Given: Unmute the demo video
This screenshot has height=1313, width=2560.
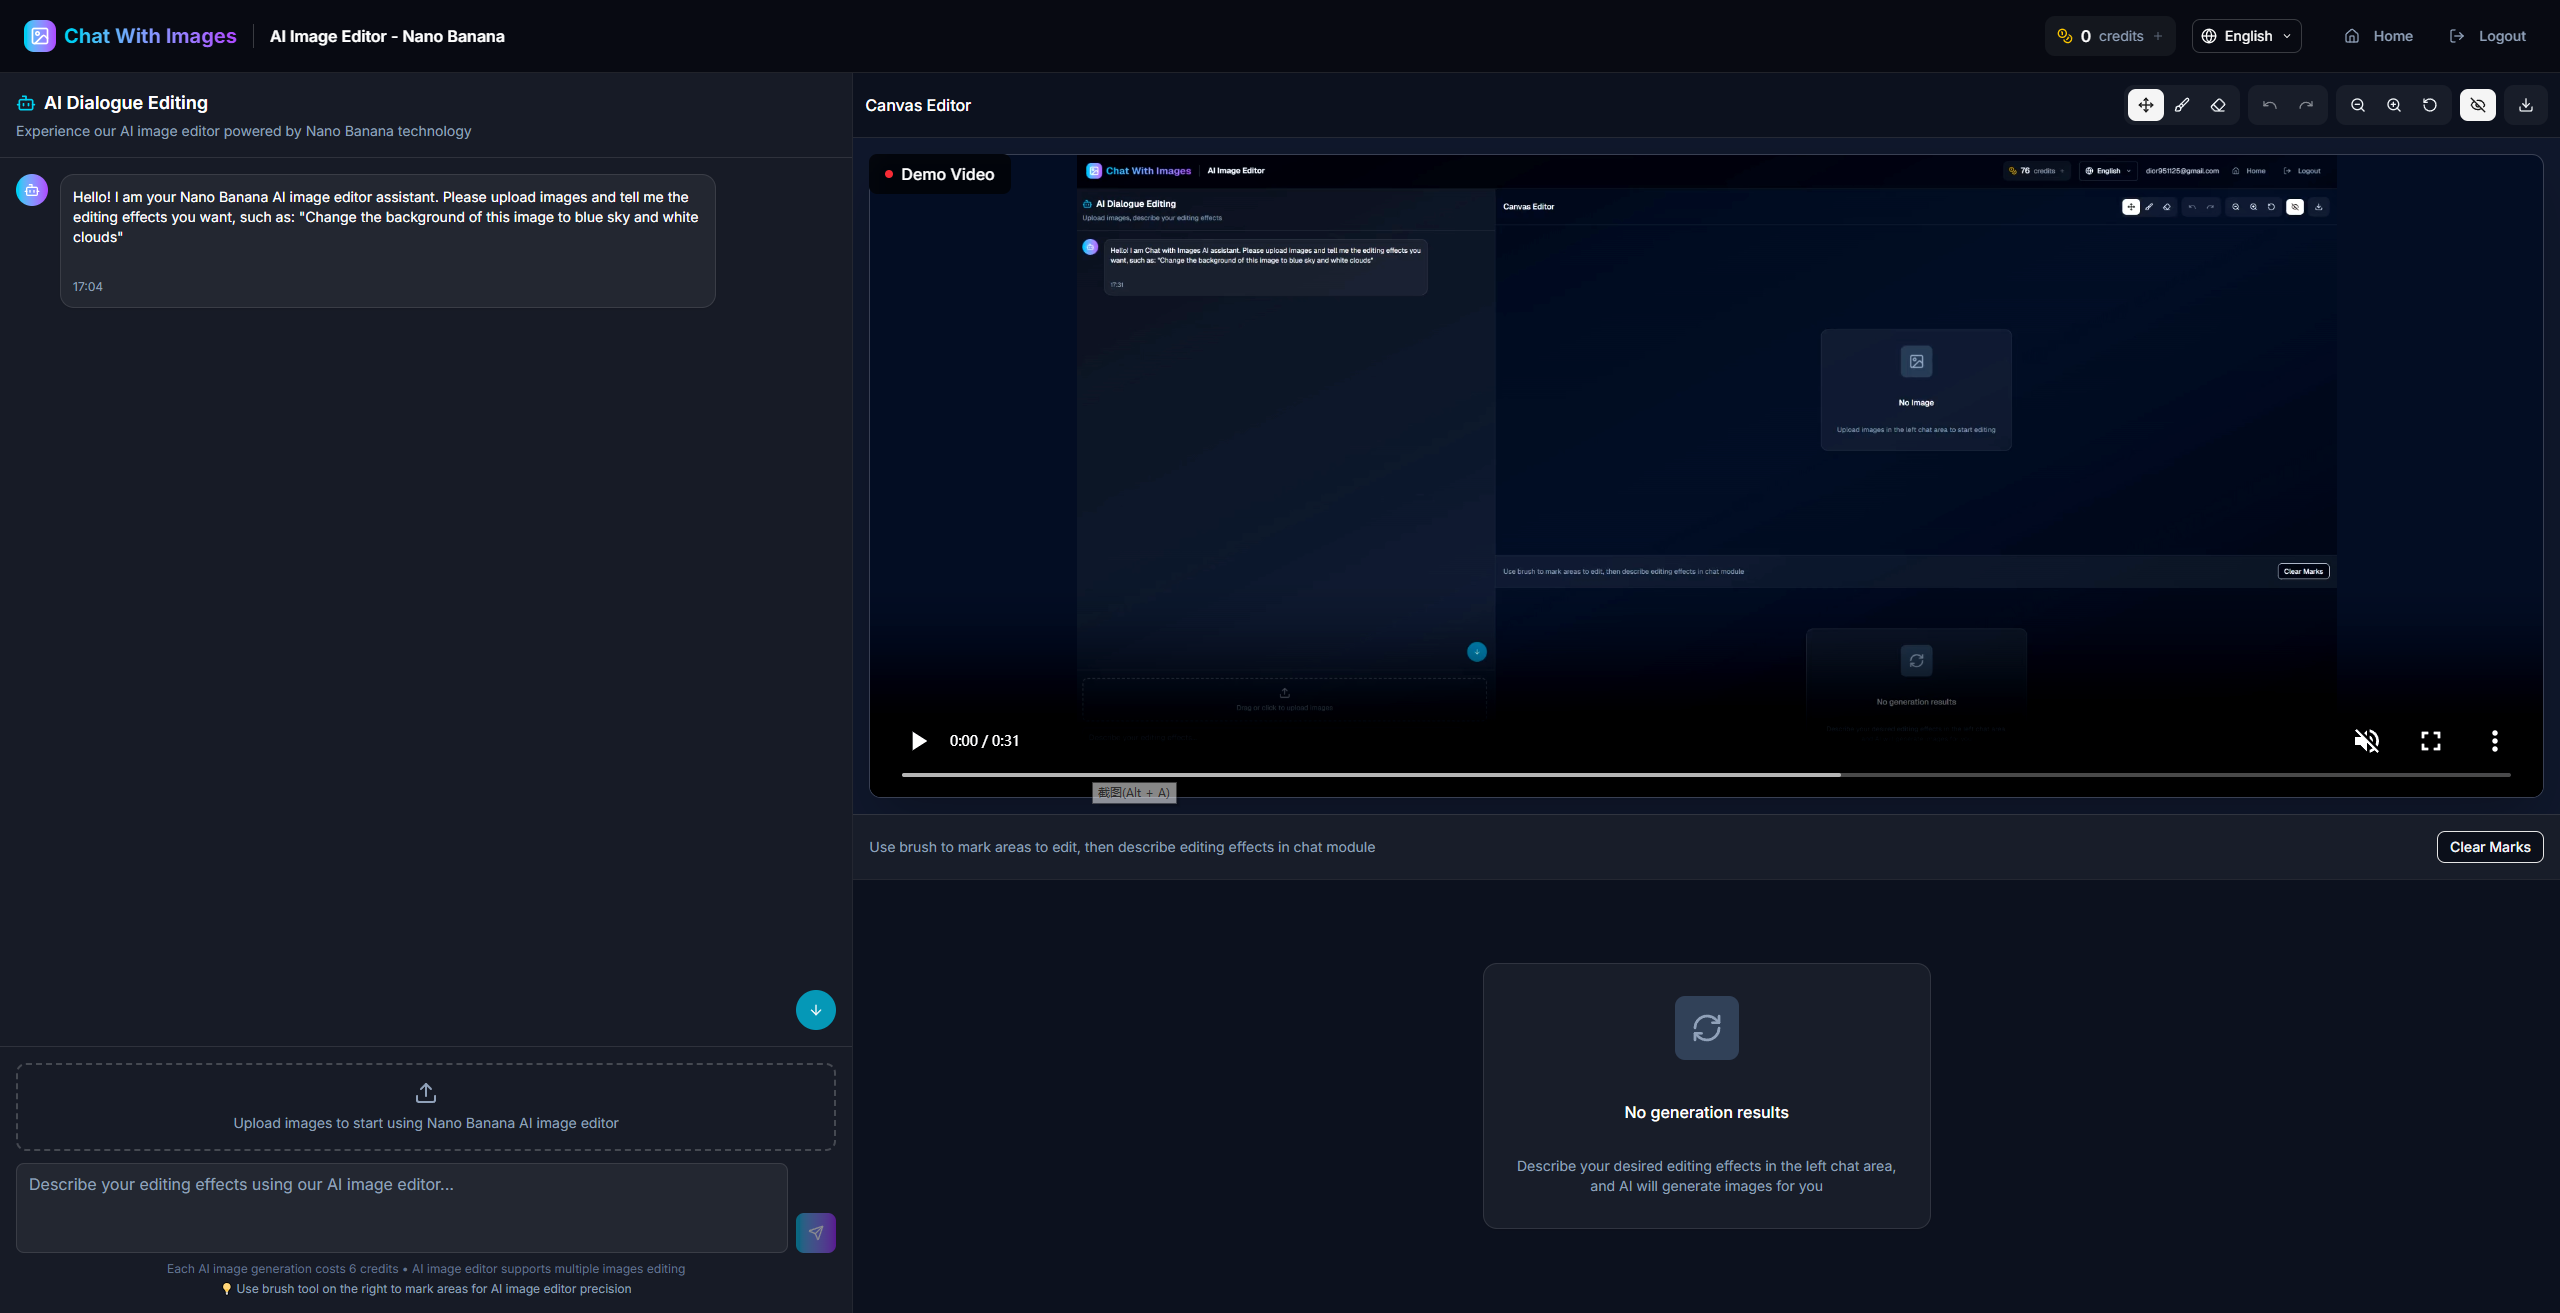Looking at the screenshot, I should click(x=2367, y=741).
